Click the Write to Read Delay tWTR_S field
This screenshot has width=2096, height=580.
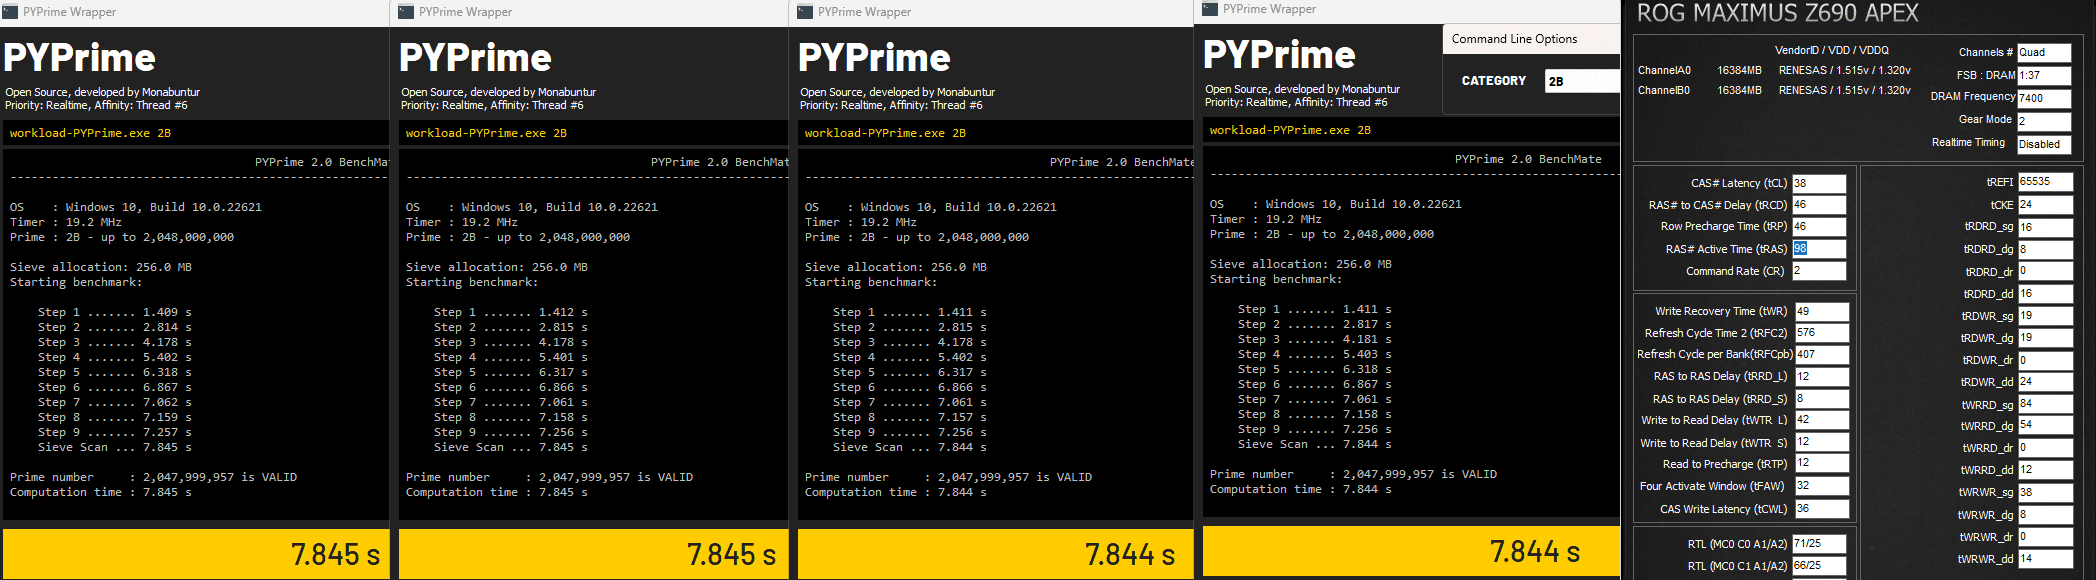click(x=1822, y=442)
